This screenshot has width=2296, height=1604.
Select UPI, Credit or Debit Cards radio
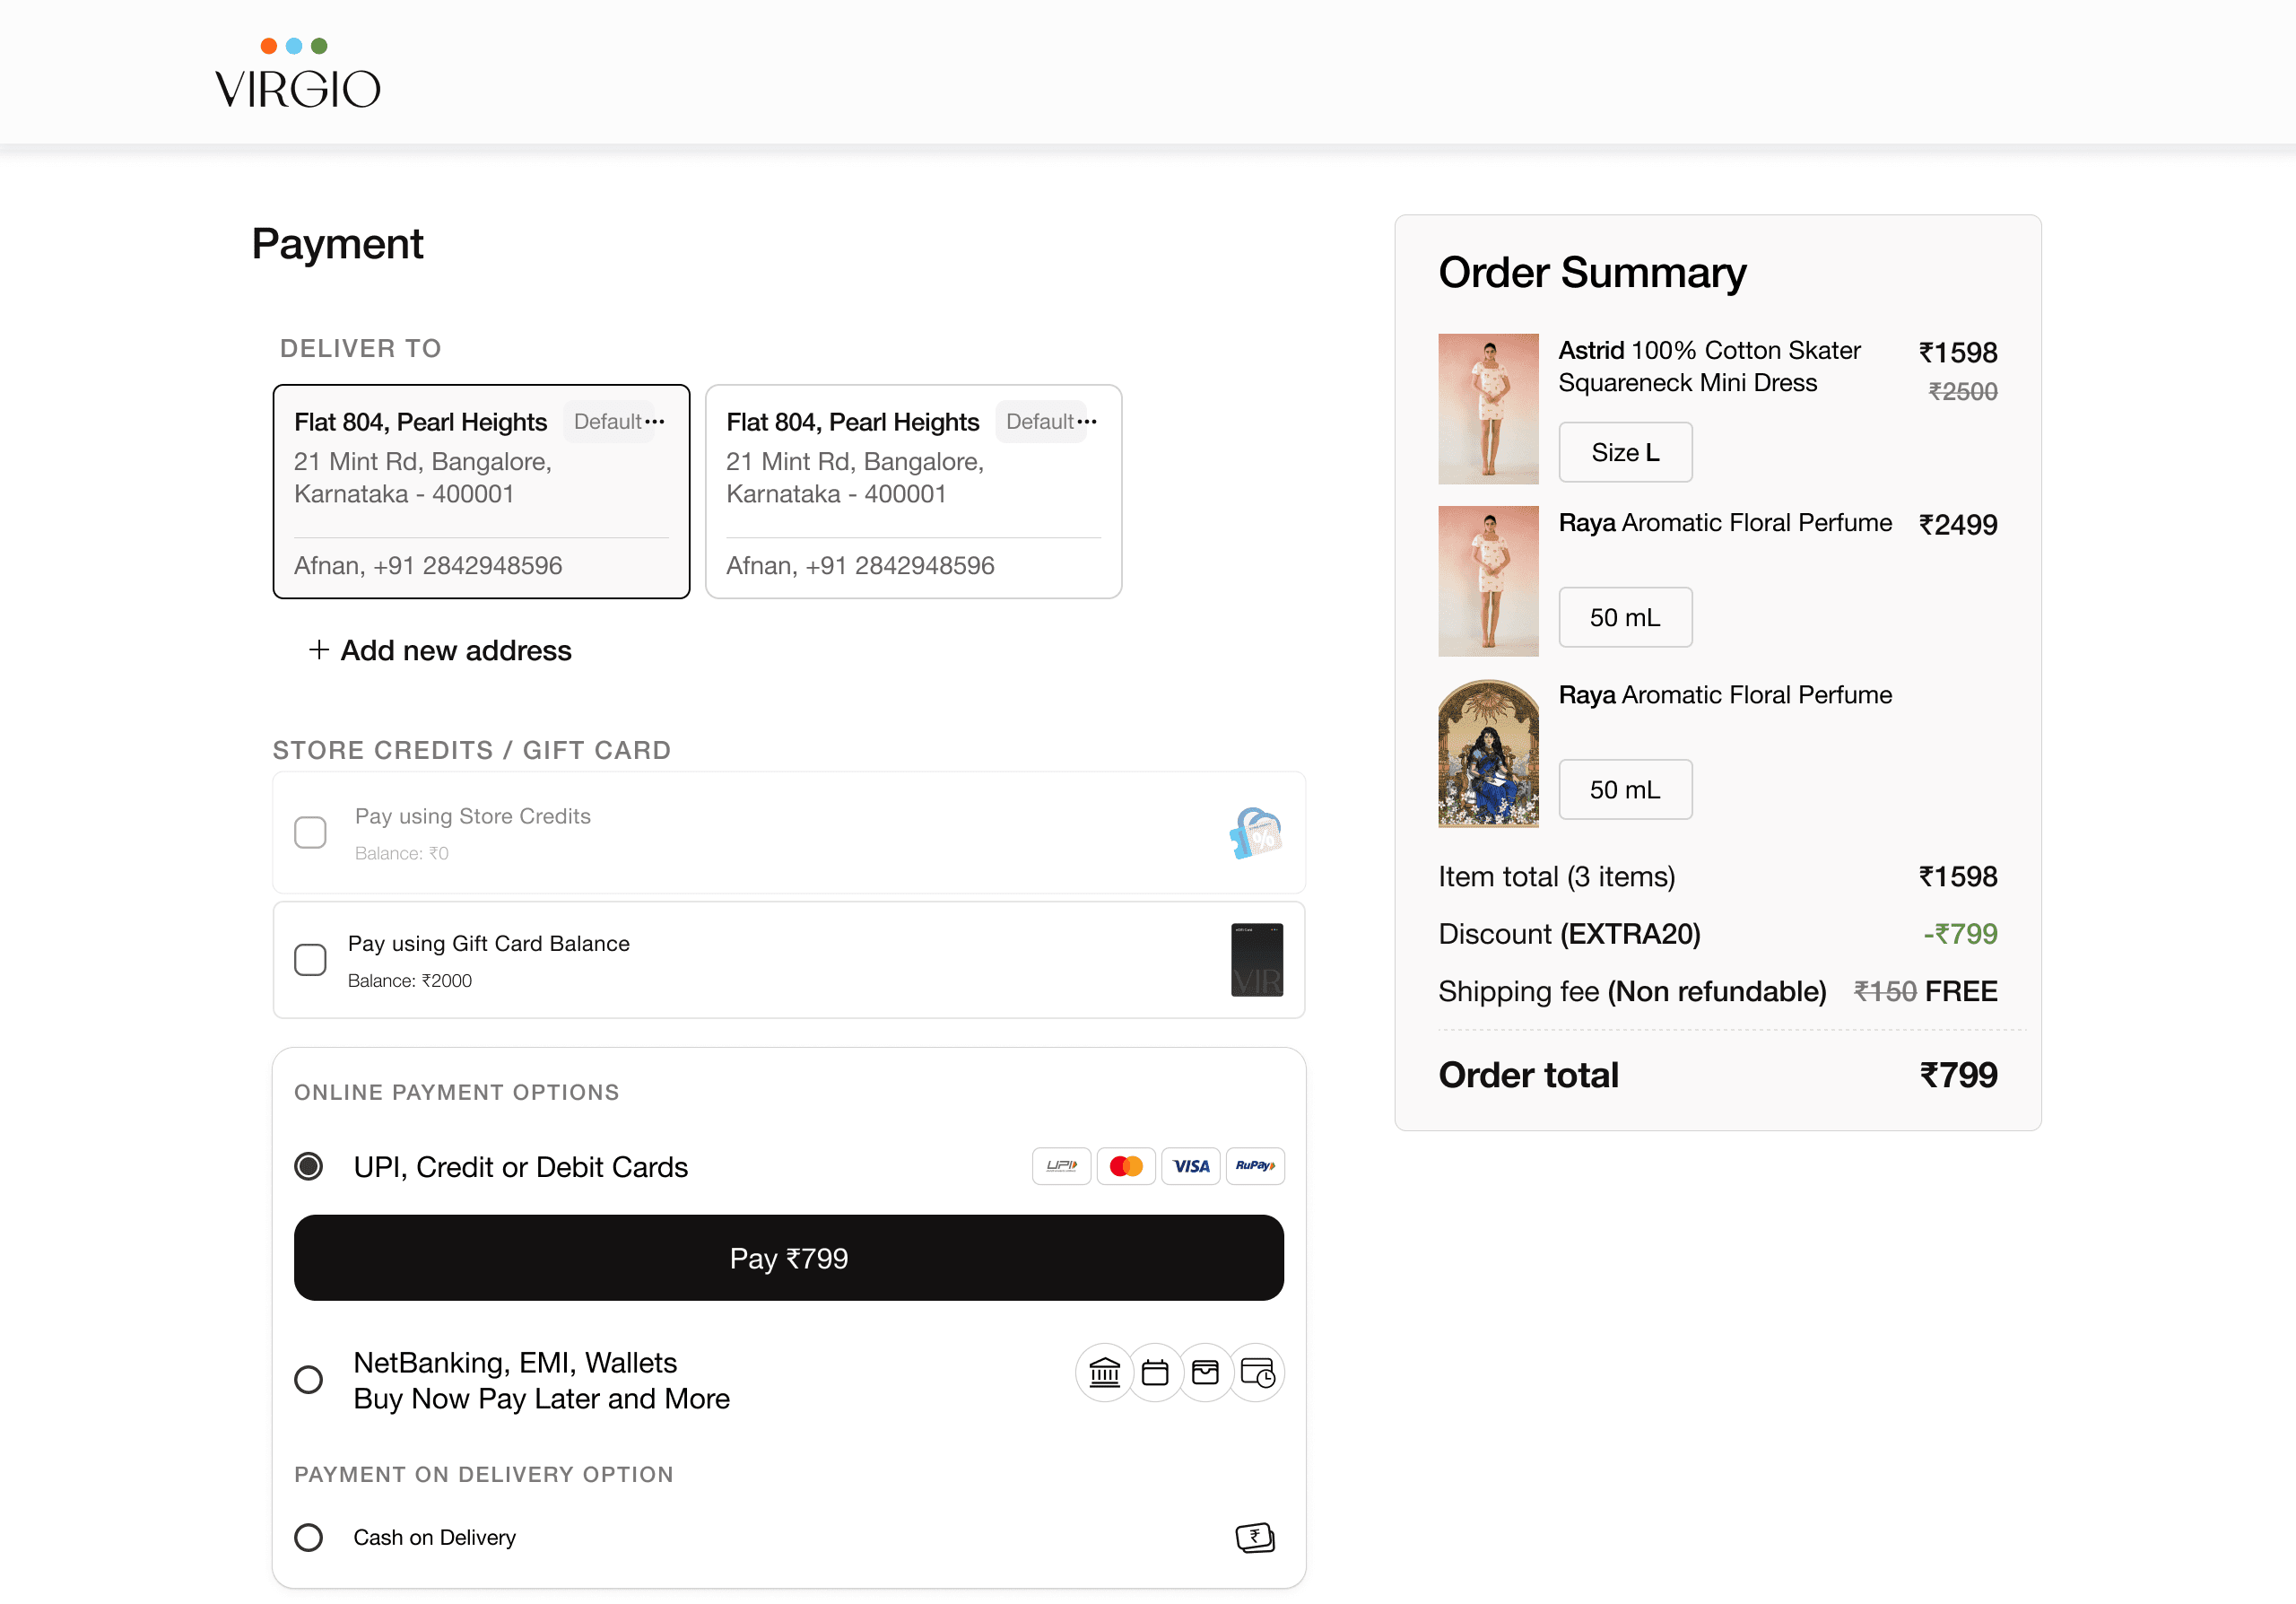click(309, 1166)
